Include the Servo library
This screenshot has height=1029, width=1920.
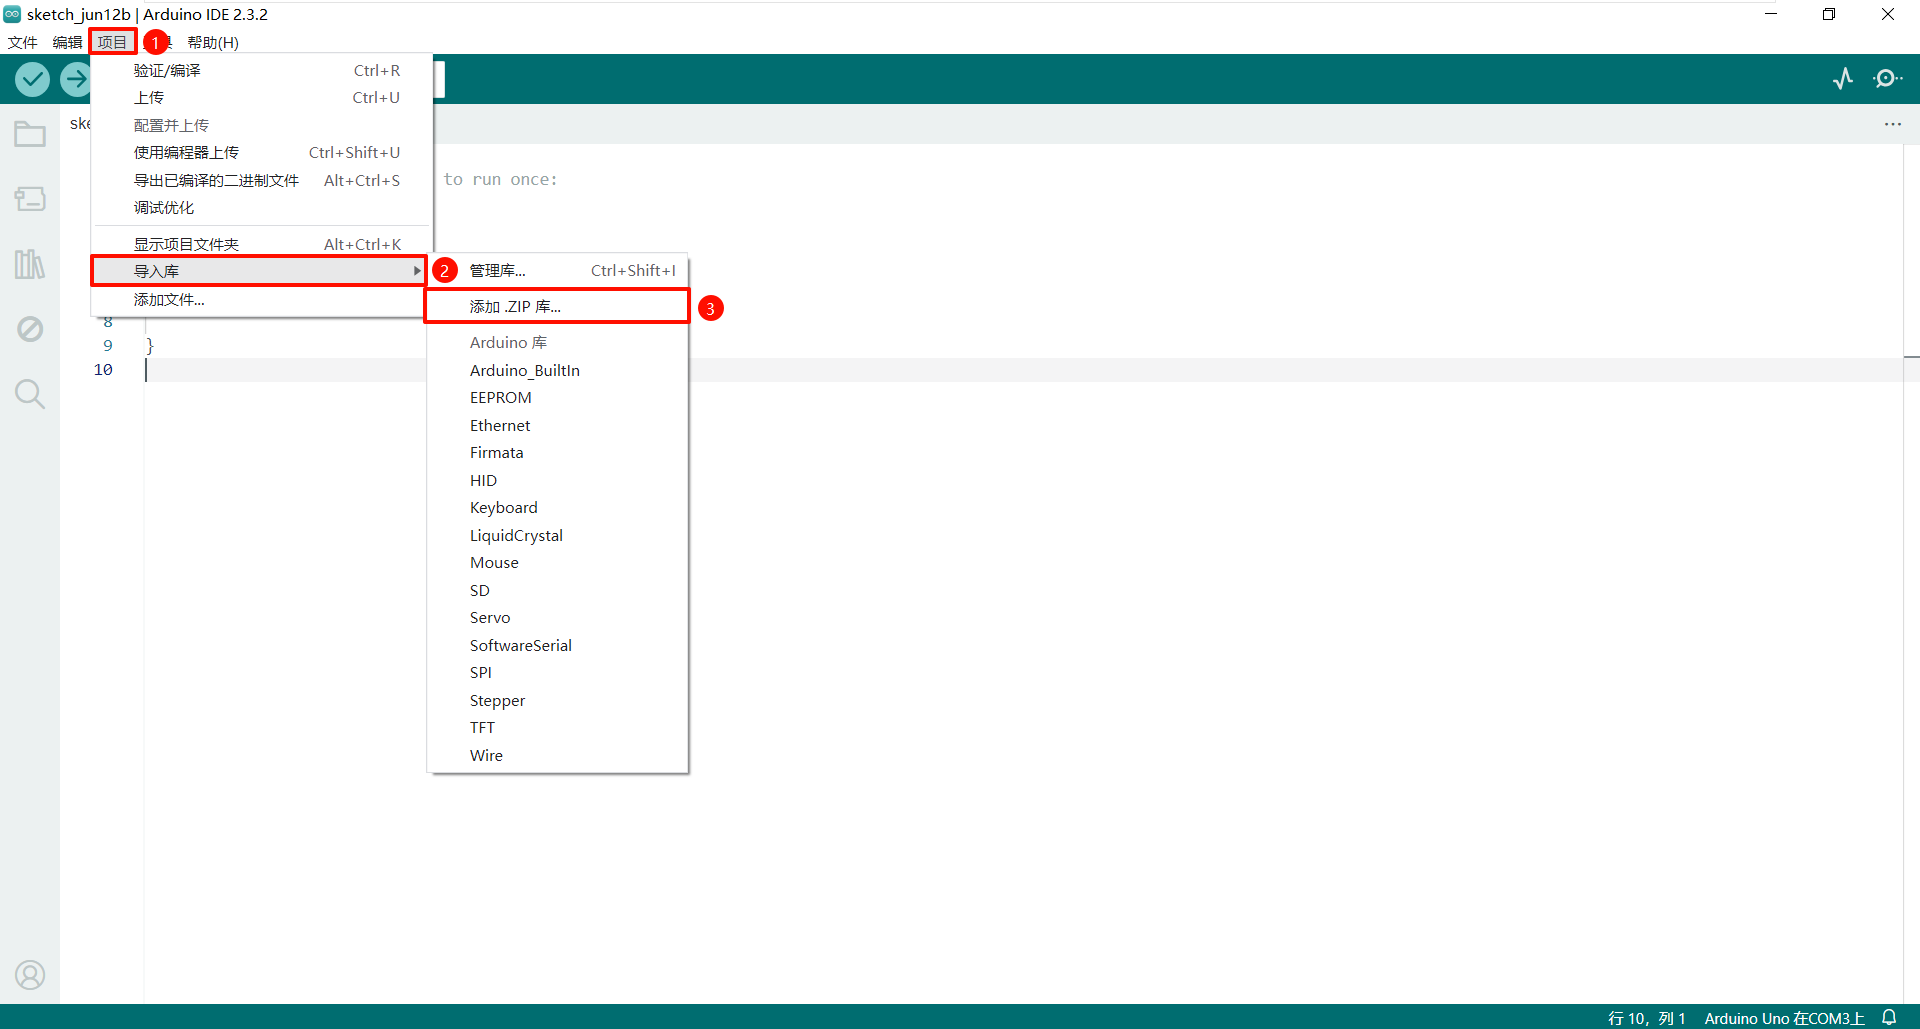[558, 617]
